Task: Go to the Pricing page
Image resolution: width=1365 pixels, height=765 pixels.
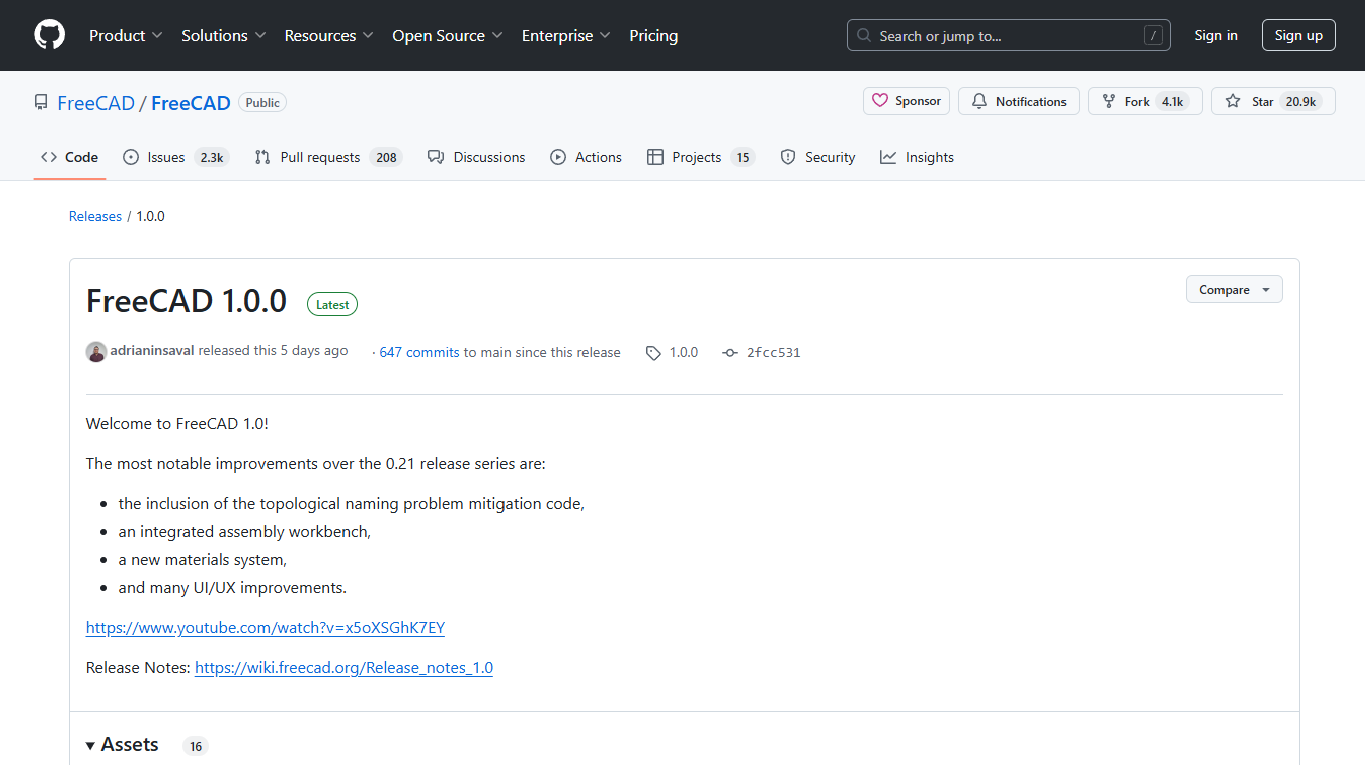Action: pyautogui.click(x=653, y=35)
